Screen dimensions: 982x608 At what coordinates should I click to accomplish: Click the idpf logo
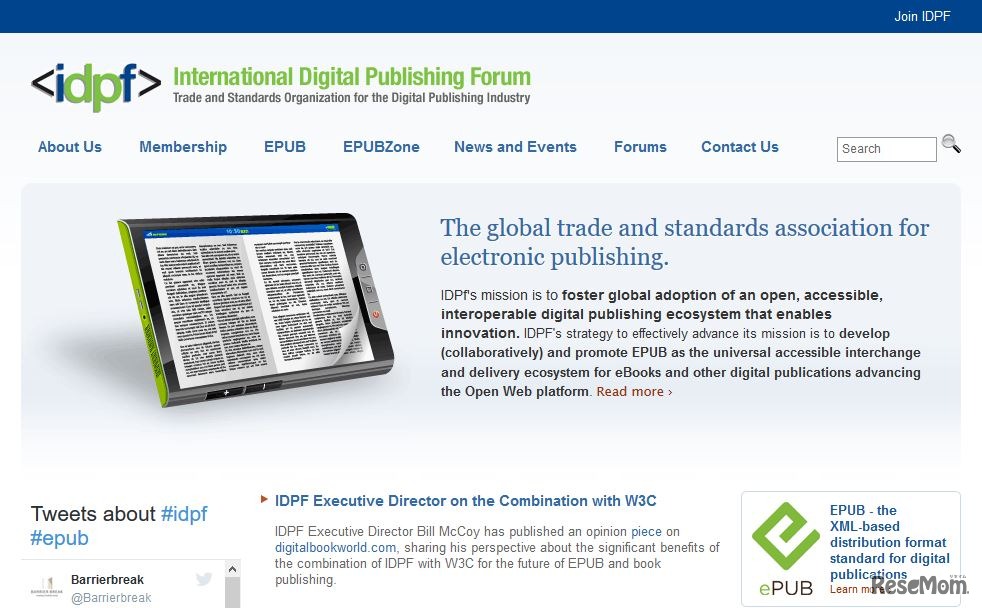96,87
